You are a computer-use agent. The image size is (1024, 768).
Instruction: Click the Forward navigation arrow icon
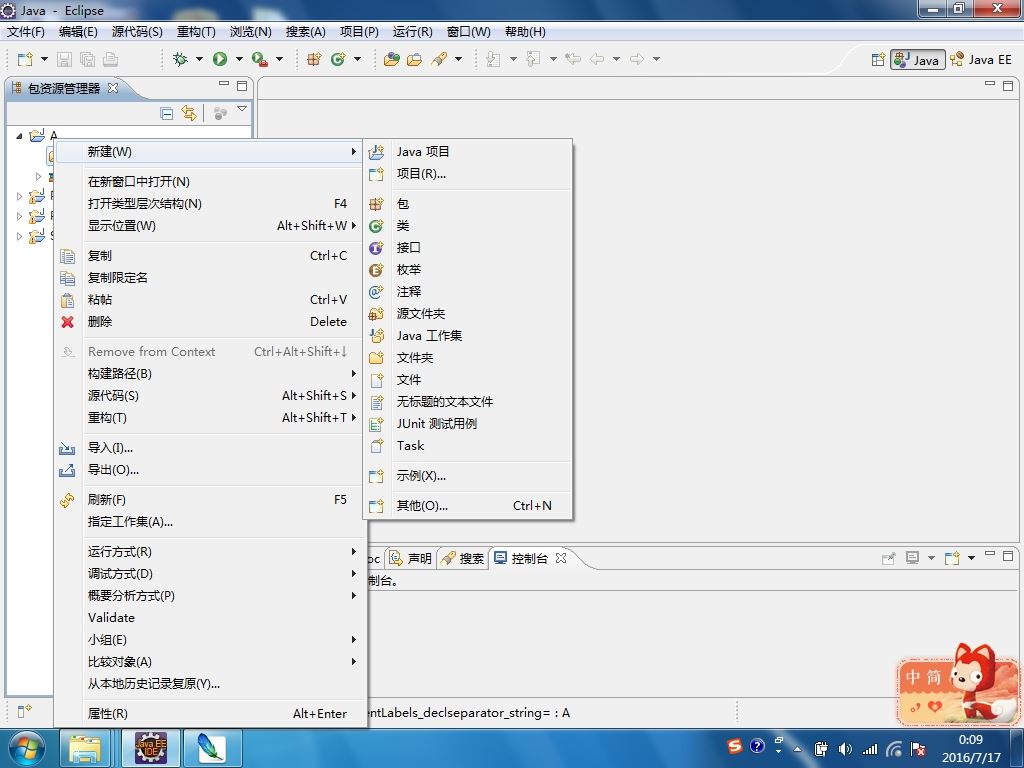pos(637,59)
